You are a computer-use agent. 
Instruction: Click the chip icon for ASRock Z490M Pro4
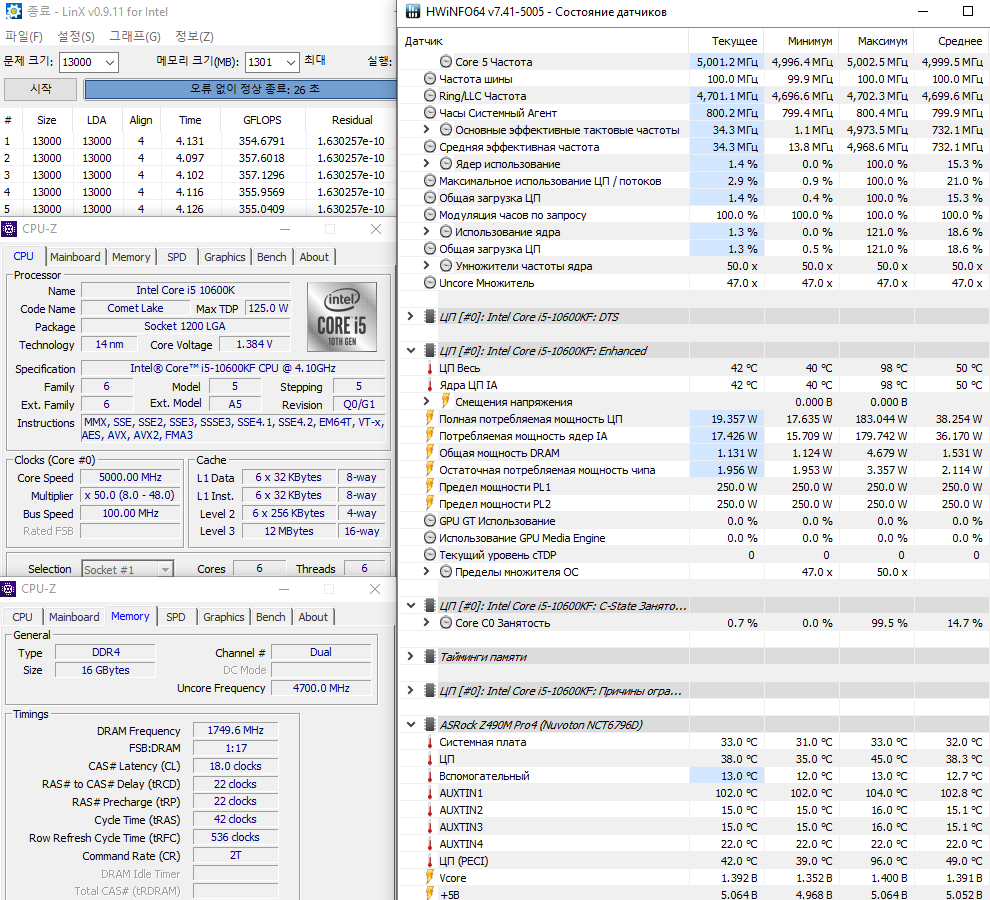429,724
